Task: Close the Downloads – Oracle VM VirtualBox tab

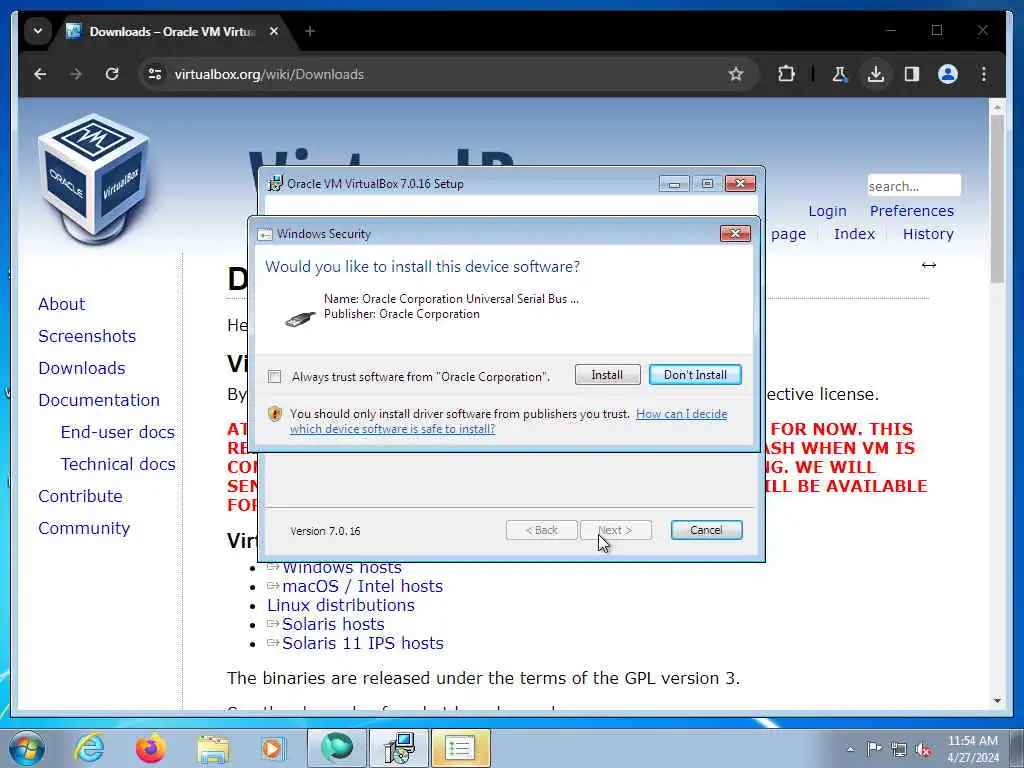Action: (274, 31)
